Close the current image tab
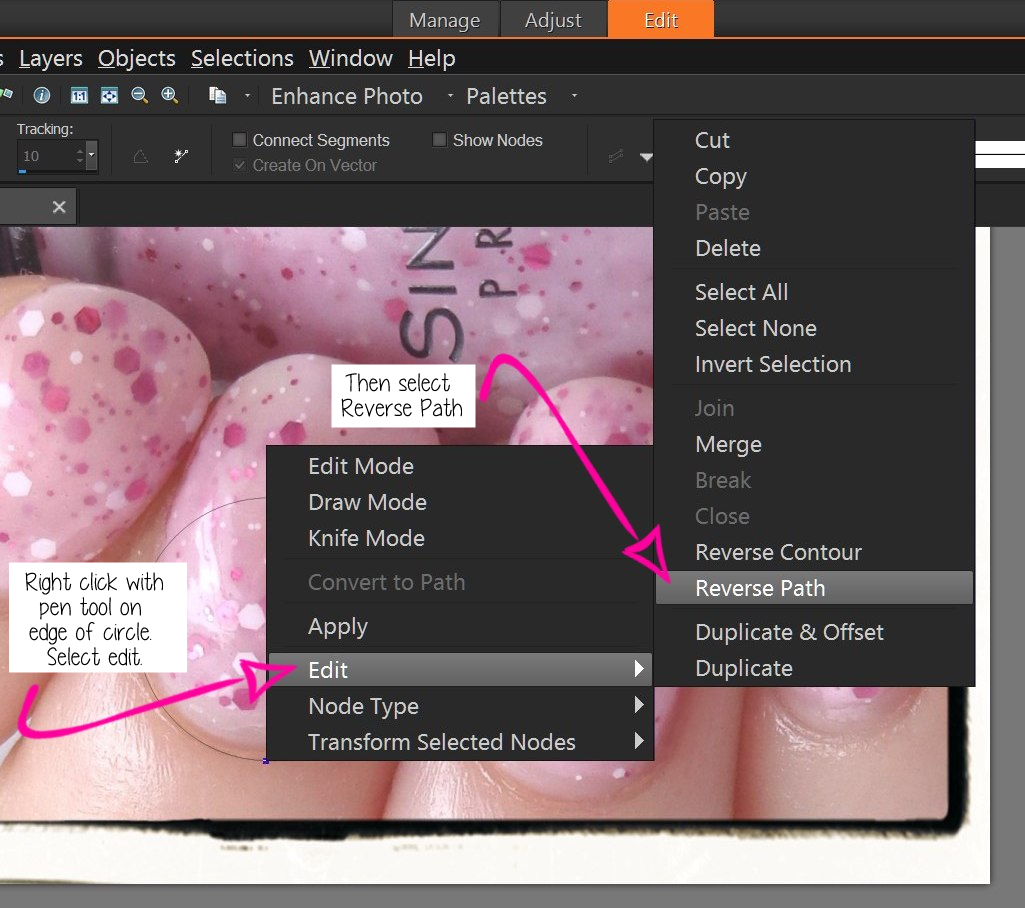 pos(58,206)
